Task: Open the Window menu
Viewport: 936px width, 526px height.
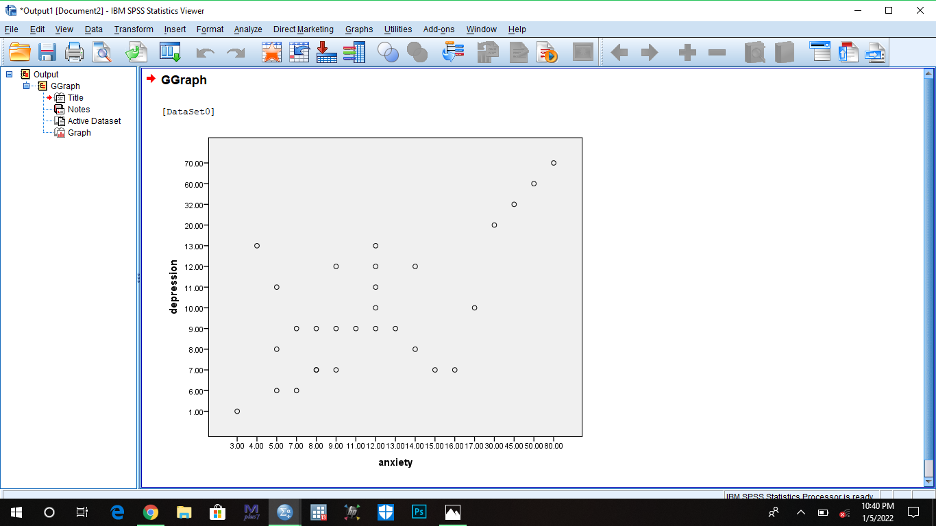Action: tap(481, 29)
